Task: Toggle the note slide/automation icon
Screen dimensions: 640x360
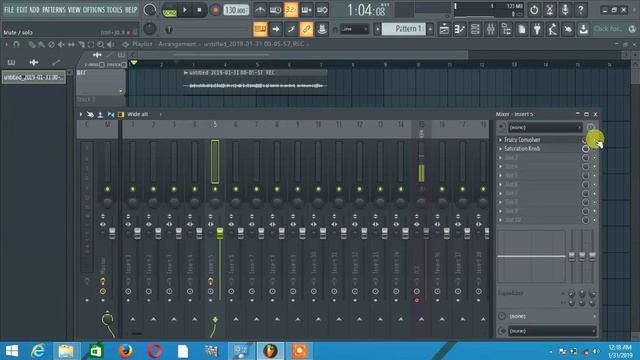Action: (291, 29)
